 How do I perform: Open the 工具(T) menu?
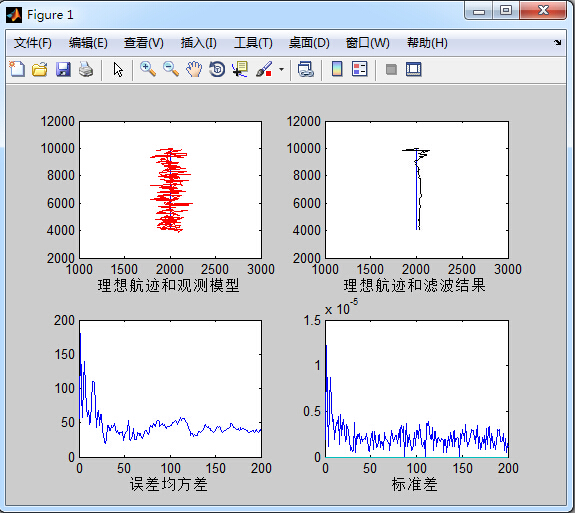253,43
